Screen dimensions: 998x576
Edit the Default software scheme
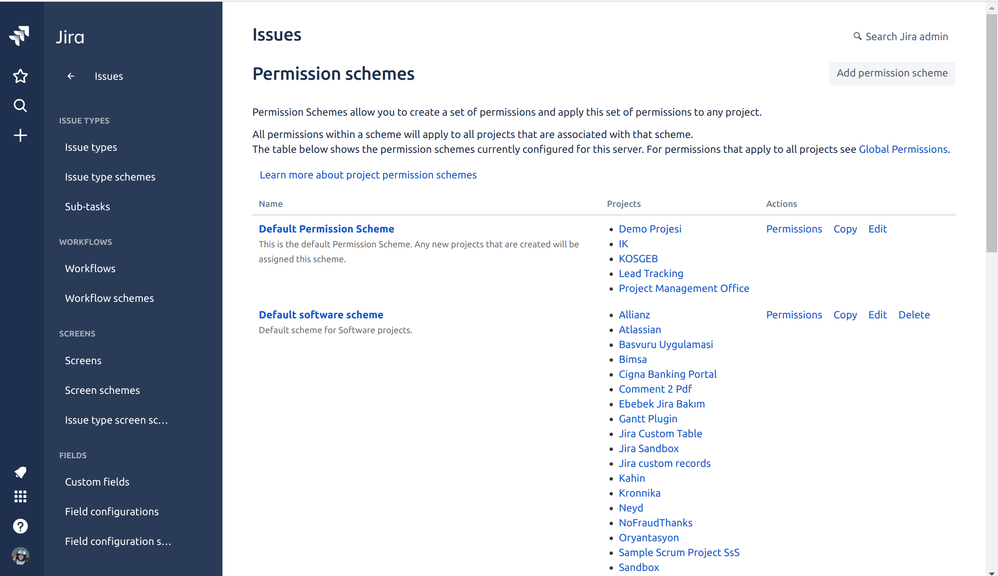pyautogui.click(x=877, y=315)
